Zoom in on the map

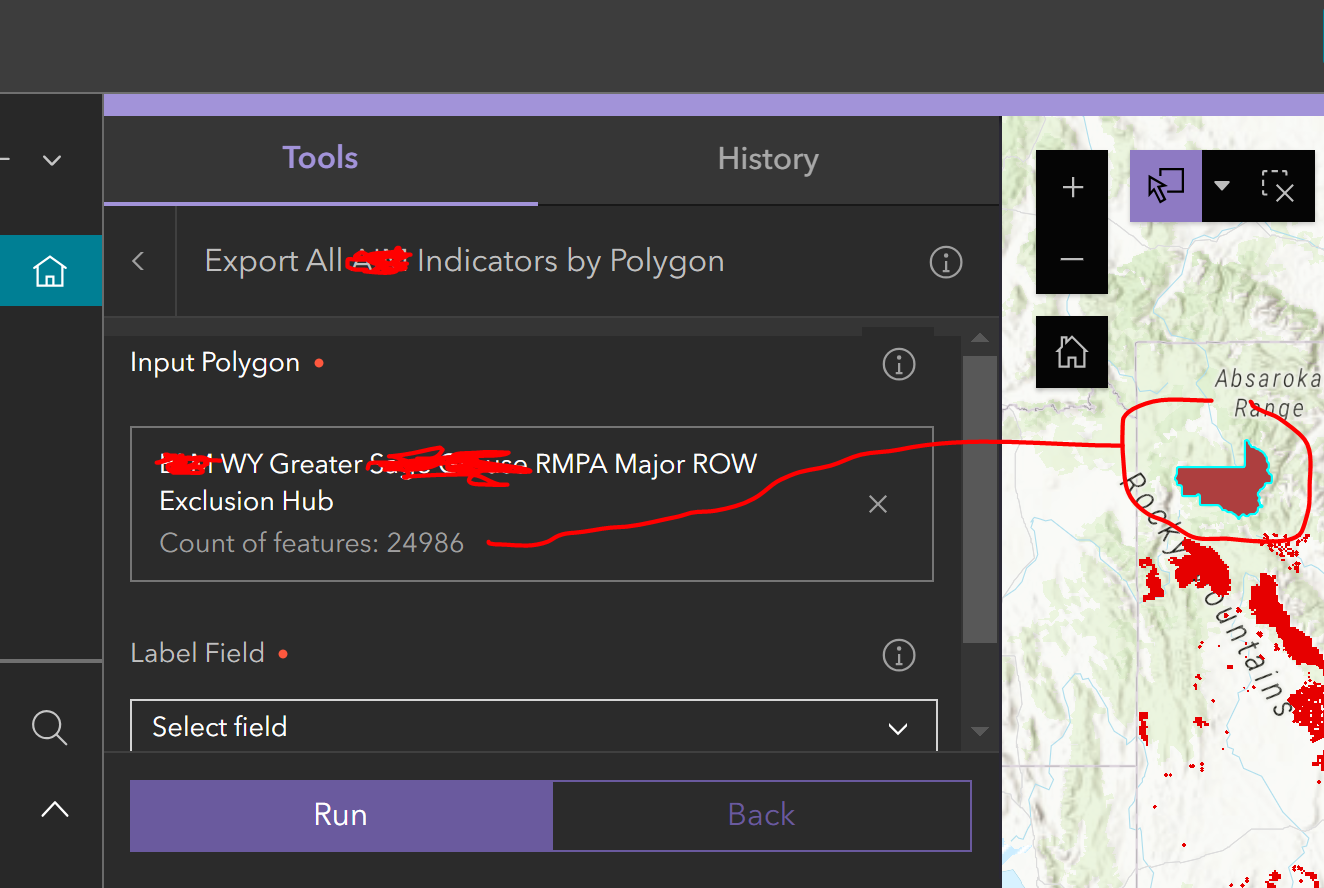click(1072, 186)
